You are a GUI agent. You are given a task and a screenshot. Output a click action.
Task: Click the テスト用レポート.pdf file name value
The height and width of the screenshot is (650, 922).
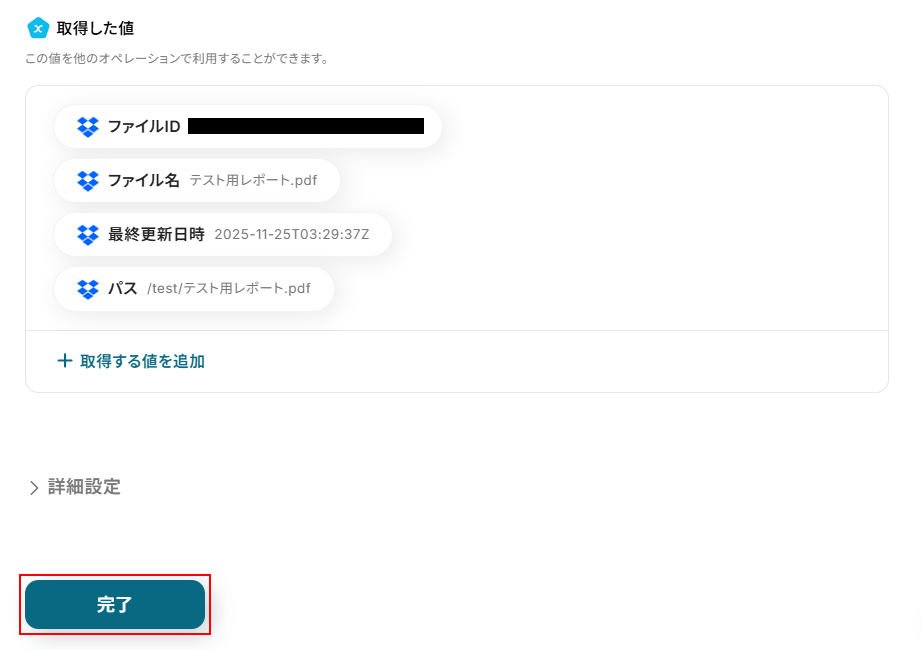pos(253,181)
